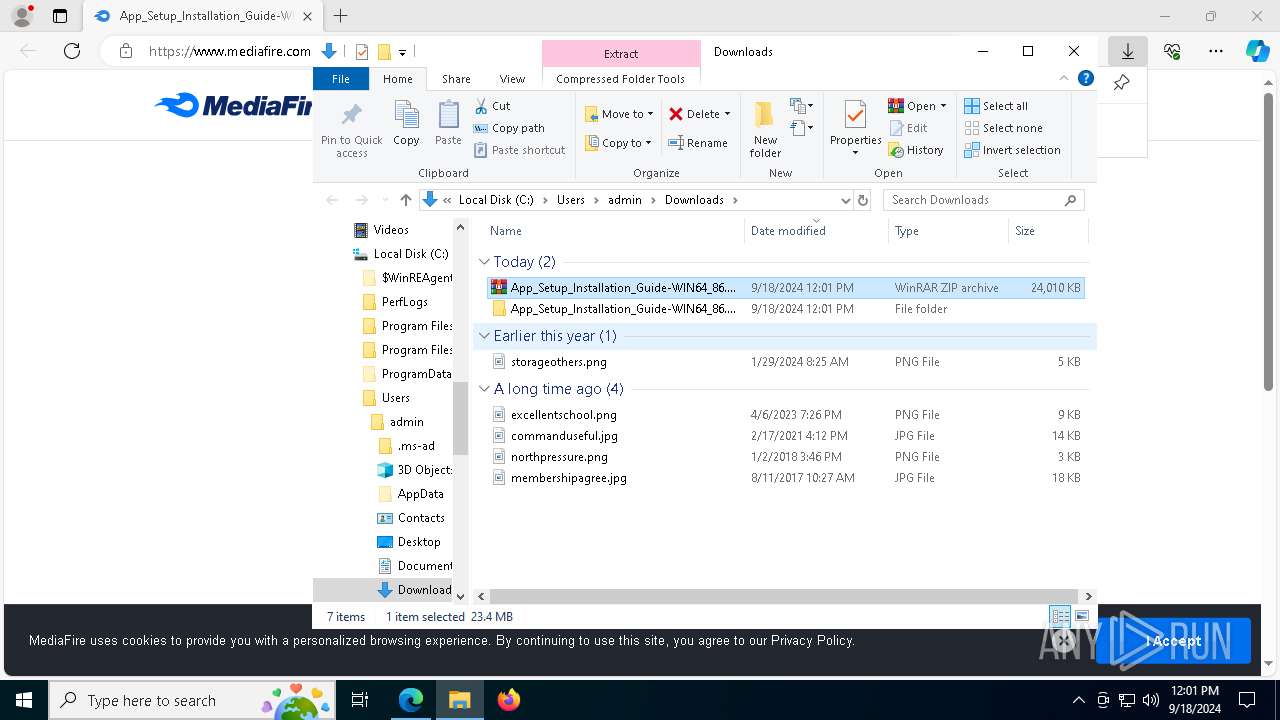Screen dimensions: 1280x720
Task: Select the App_Setup File folder row
Action: (x=786, y=309)
